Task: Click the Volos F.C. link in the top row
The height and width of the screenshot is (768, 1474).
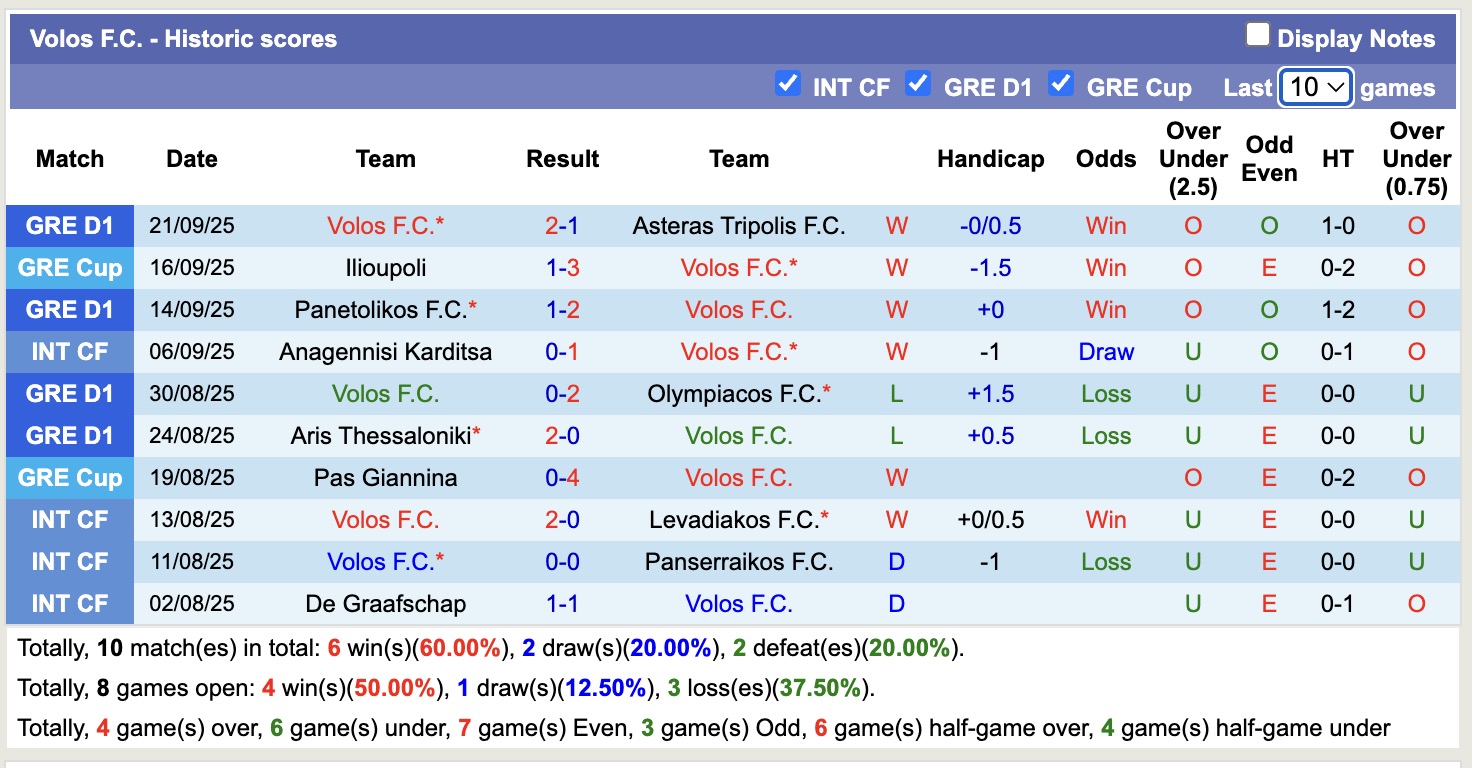Action: (x=384, y=225)
